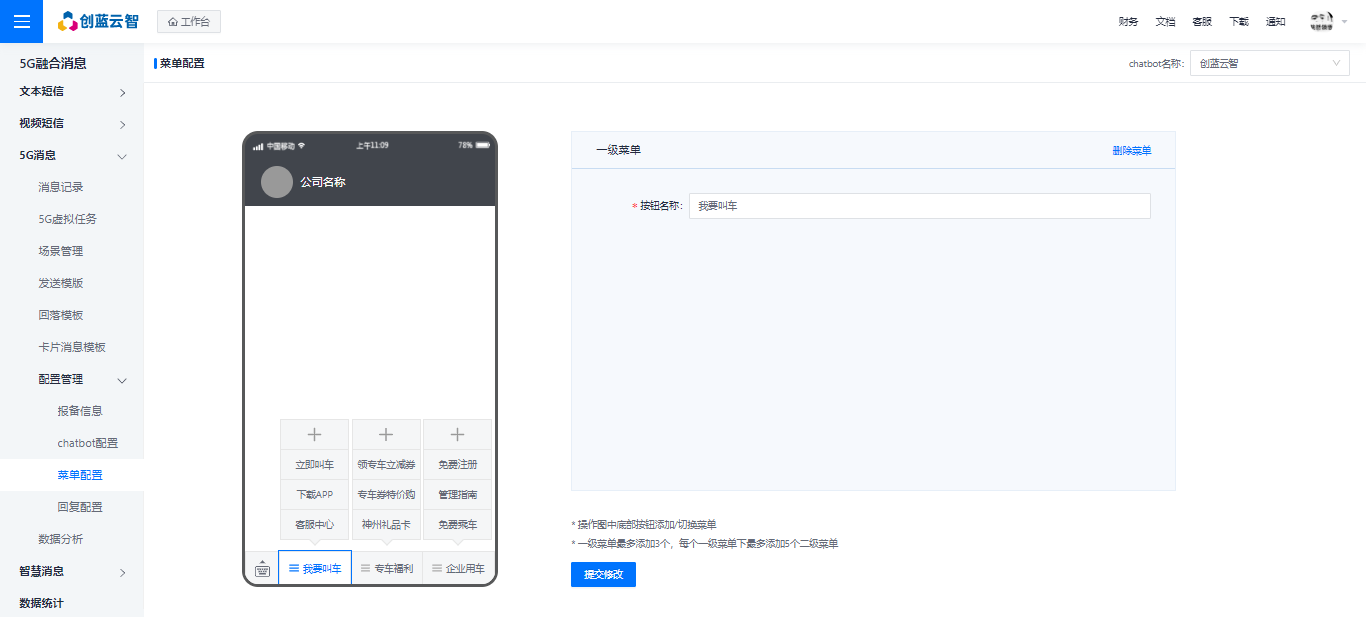
Task: Select the 企业用车 first-level menu tab
Action: (458, 568)
